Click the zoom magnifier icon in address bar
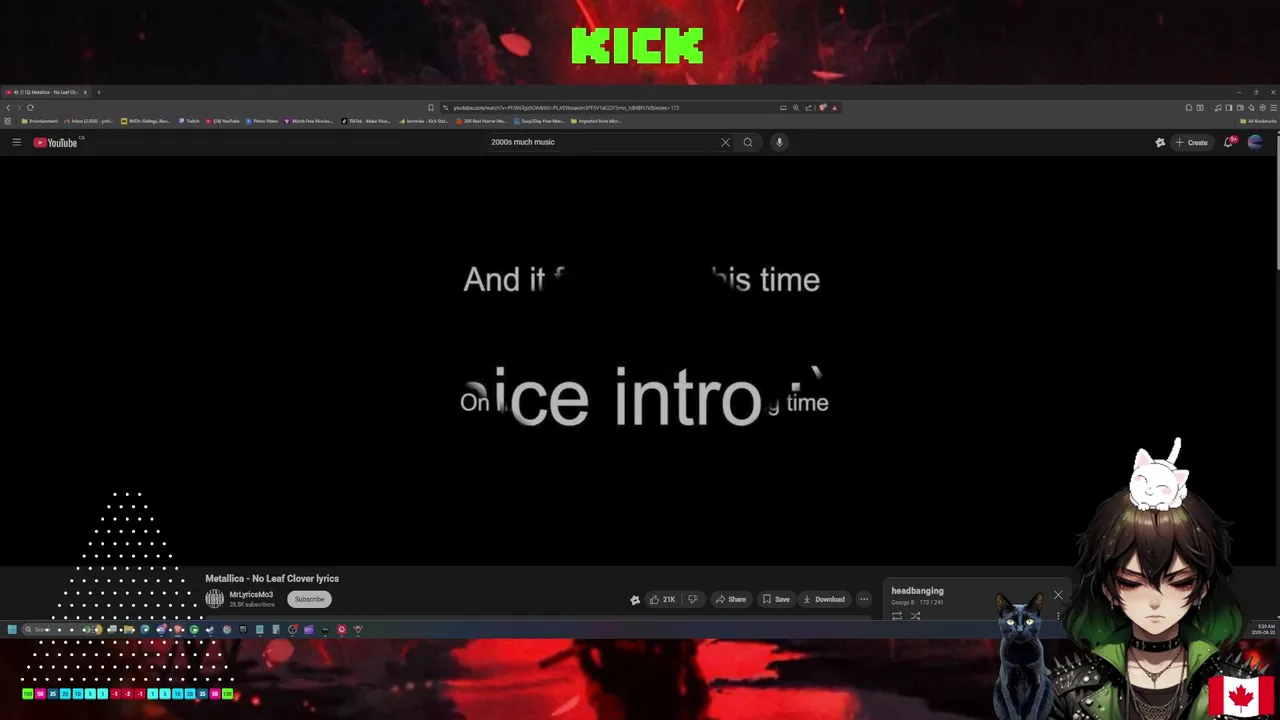Viewport: 1280px width, 720px height. pyautogui.click(x=796, y=107)
